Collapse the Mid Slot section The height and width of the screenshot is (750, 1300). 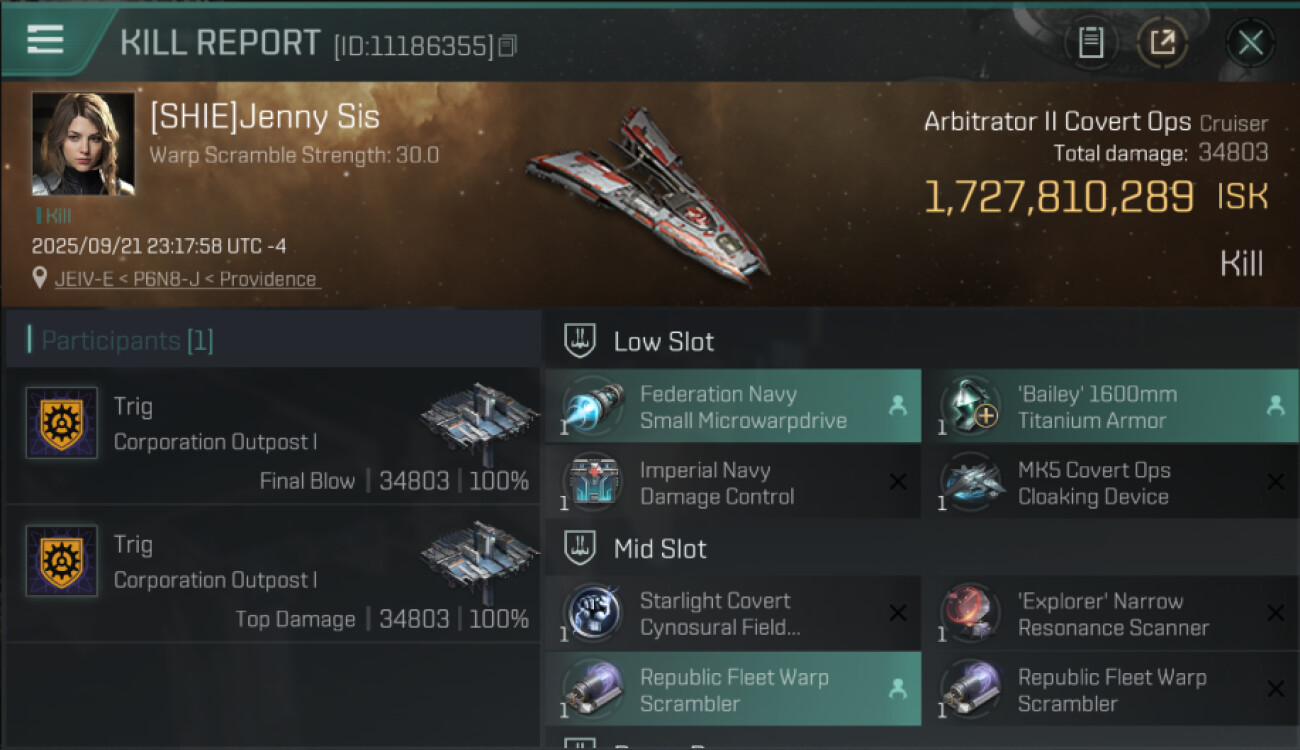[581, 548]
